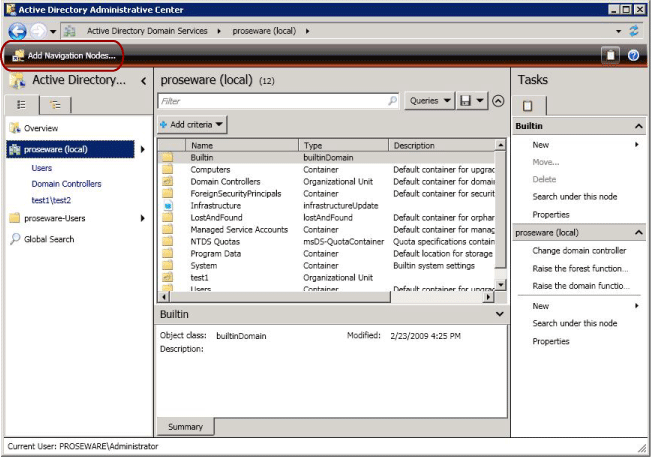
Task: Collapse proseware (local) tasks section
Action: pos(639,233)
